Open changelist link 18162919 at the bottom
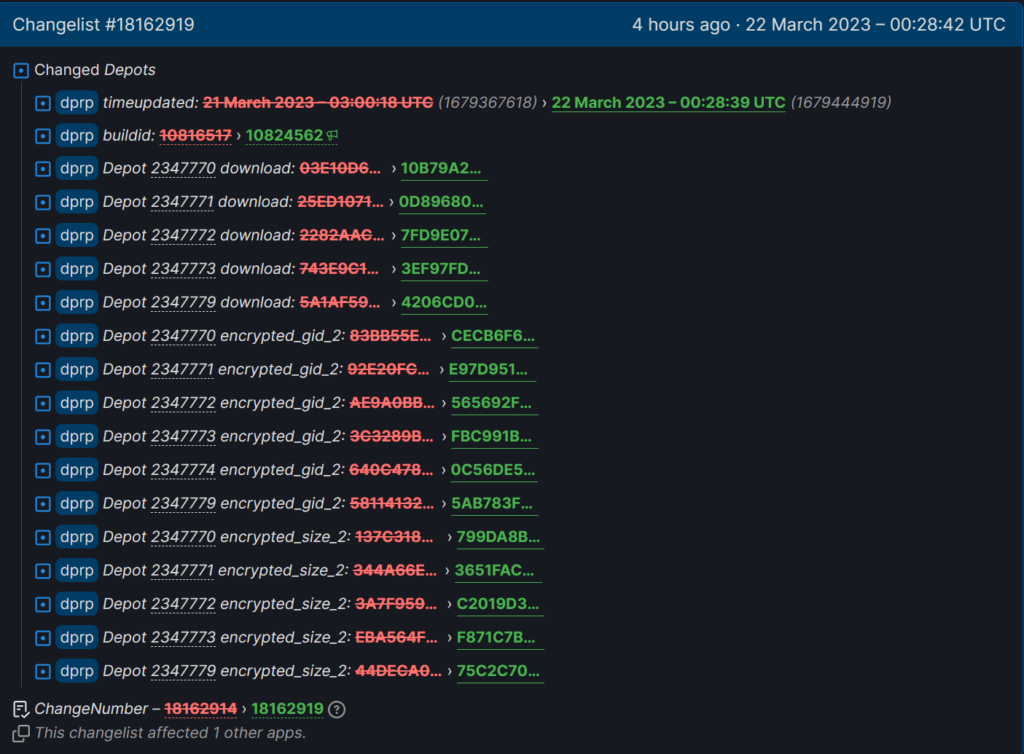The width and height of the screenshot is (1024, 754). click(x=287, y=709)
